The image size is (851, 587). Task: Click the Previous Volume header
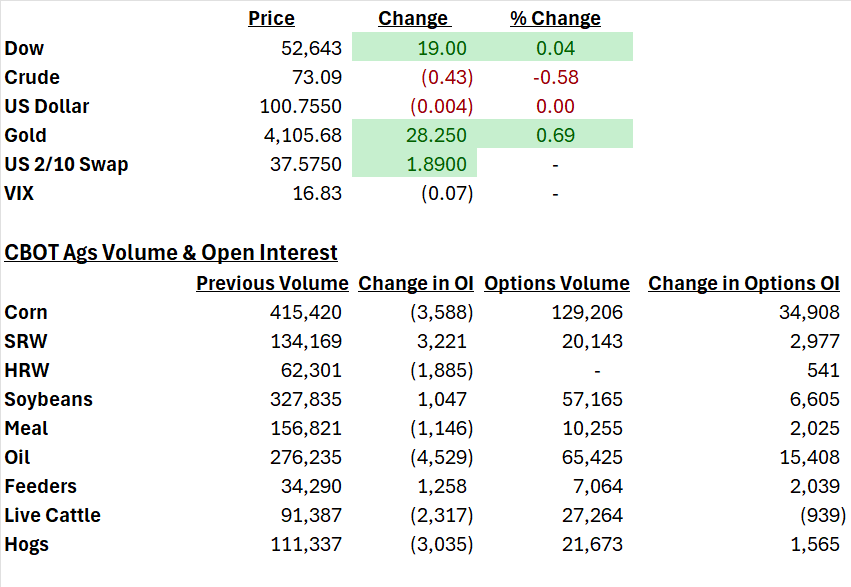(272, 283)
